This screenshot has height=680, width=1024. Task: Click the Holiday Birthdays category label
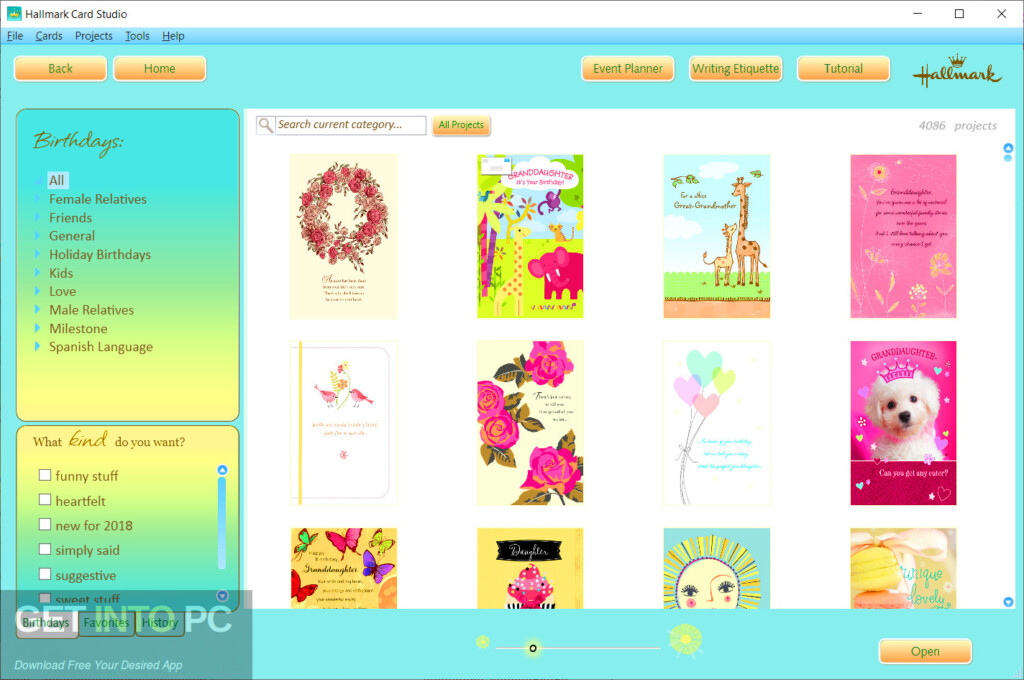coord(100,255)
